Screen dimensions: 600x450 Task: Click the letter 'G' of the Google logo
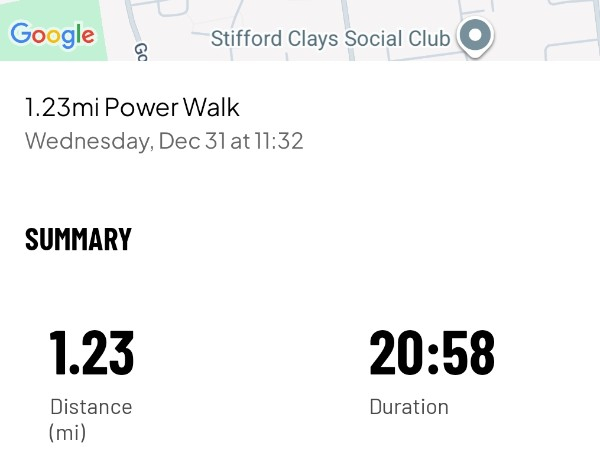click(21, 35)
